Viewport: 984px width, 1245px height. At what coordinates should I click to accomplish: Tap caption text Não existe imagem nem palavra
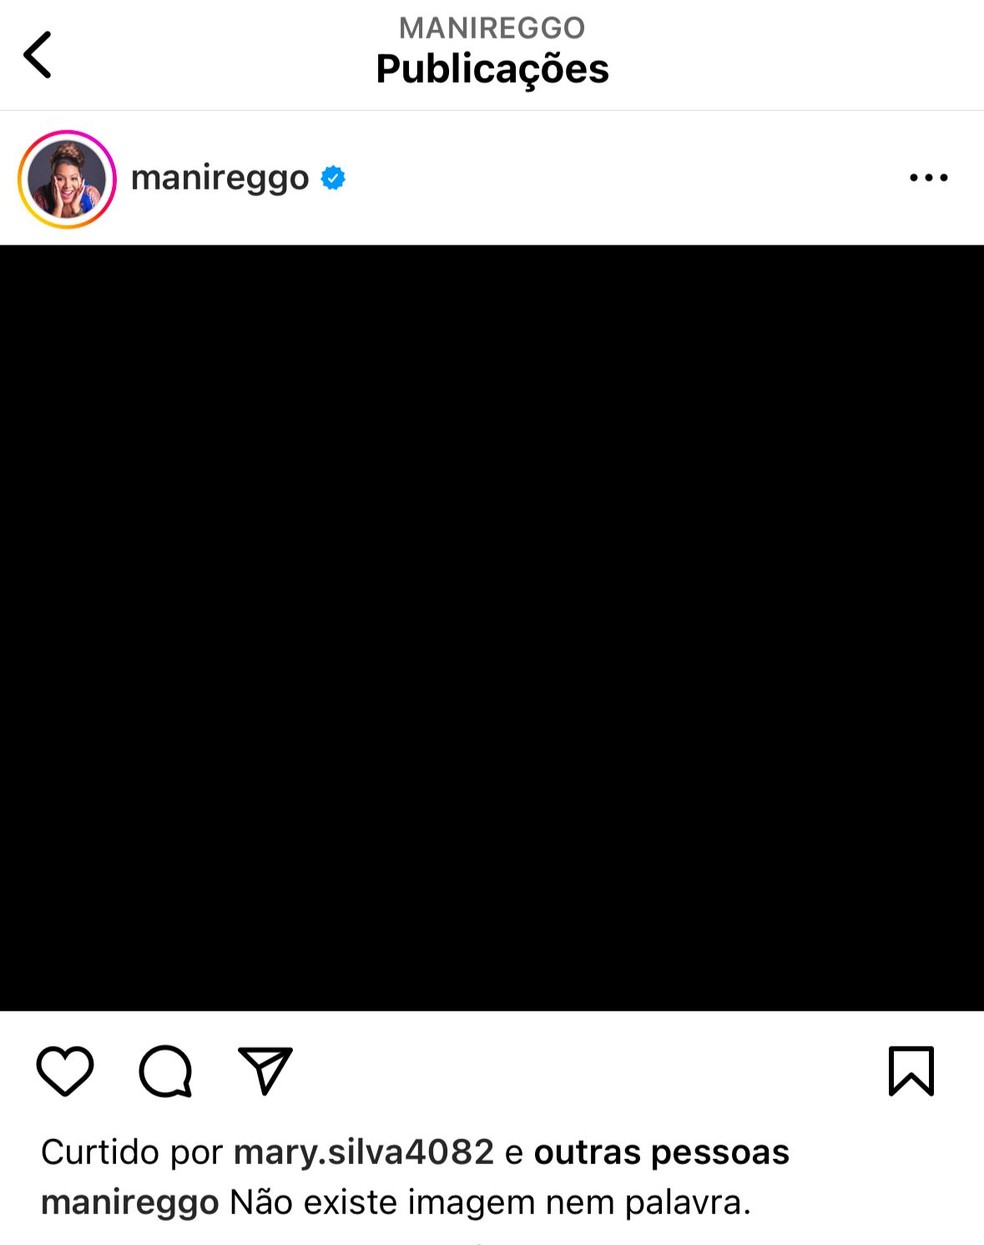tap(490, 1202)
